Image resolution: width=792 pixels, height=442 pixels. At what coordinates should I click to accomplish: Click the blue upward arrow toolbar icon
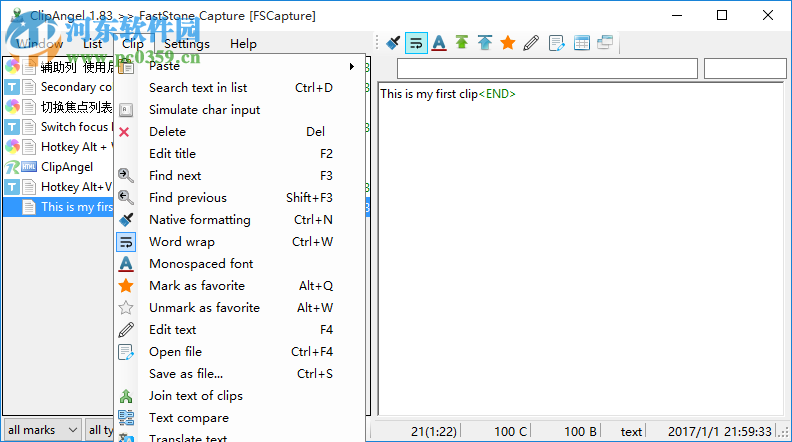[485, 43]
